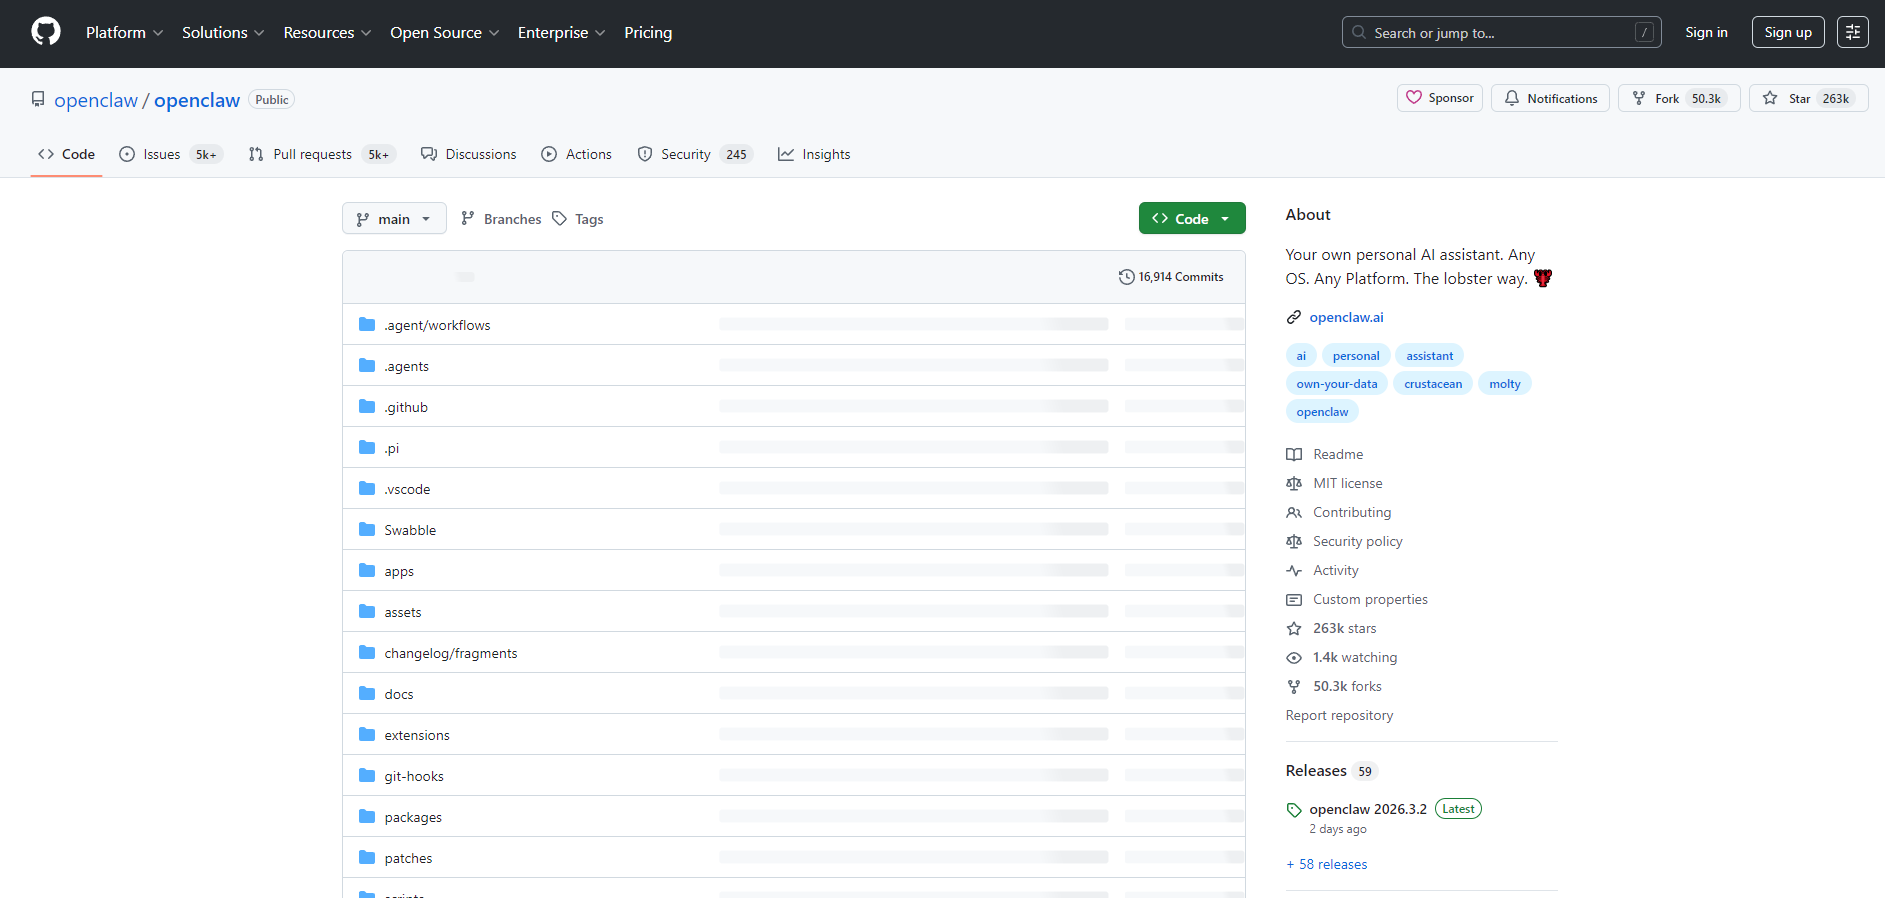Image resolution: width=1885 pixels, height=898 pixels.
Task: Open the Discussions tab
Action: tap(469, 154)
